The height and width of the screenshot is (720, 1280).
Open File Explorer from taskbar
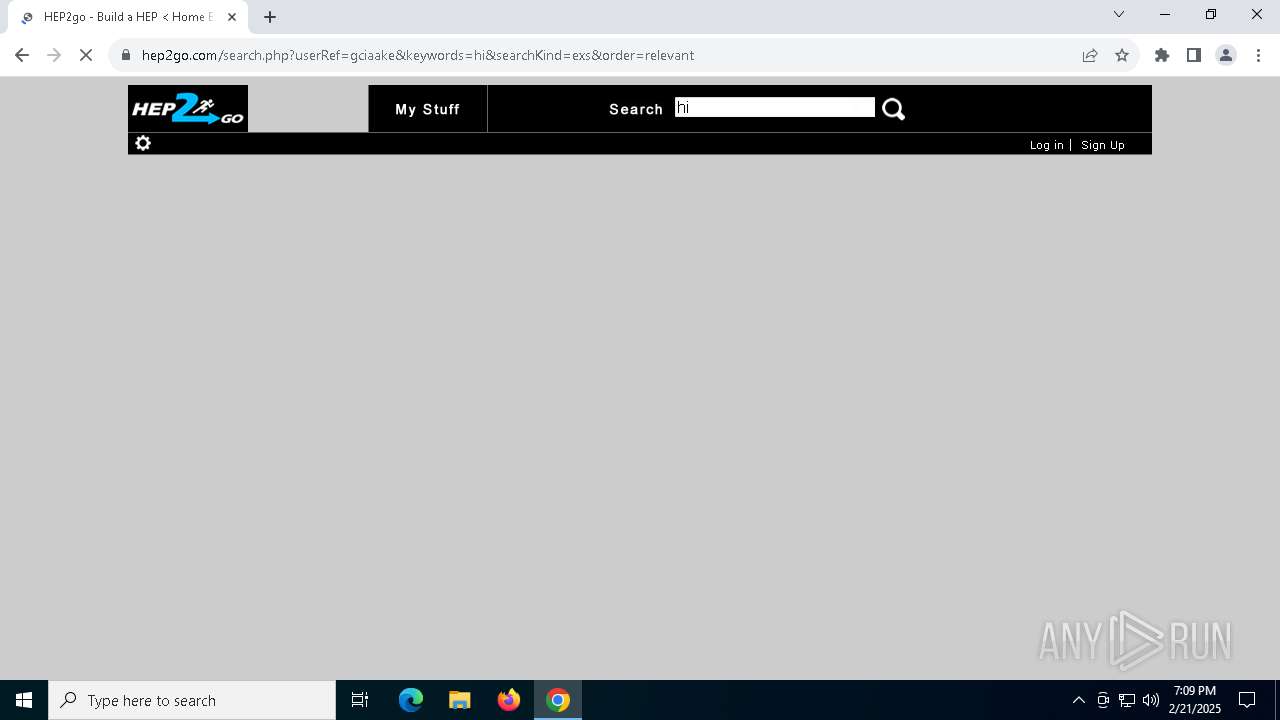click(x=460, y=700)
